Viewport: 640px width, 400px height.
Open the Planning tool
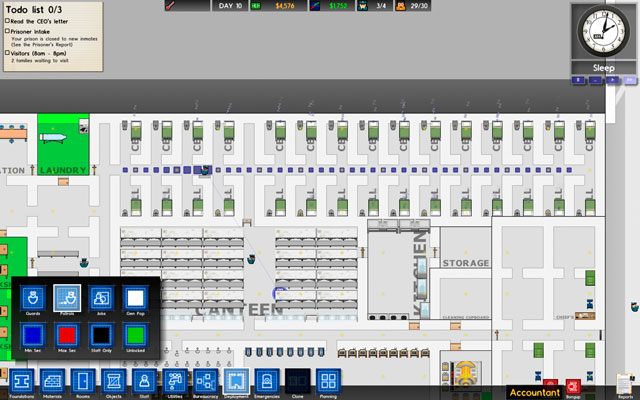pos(327,381)
